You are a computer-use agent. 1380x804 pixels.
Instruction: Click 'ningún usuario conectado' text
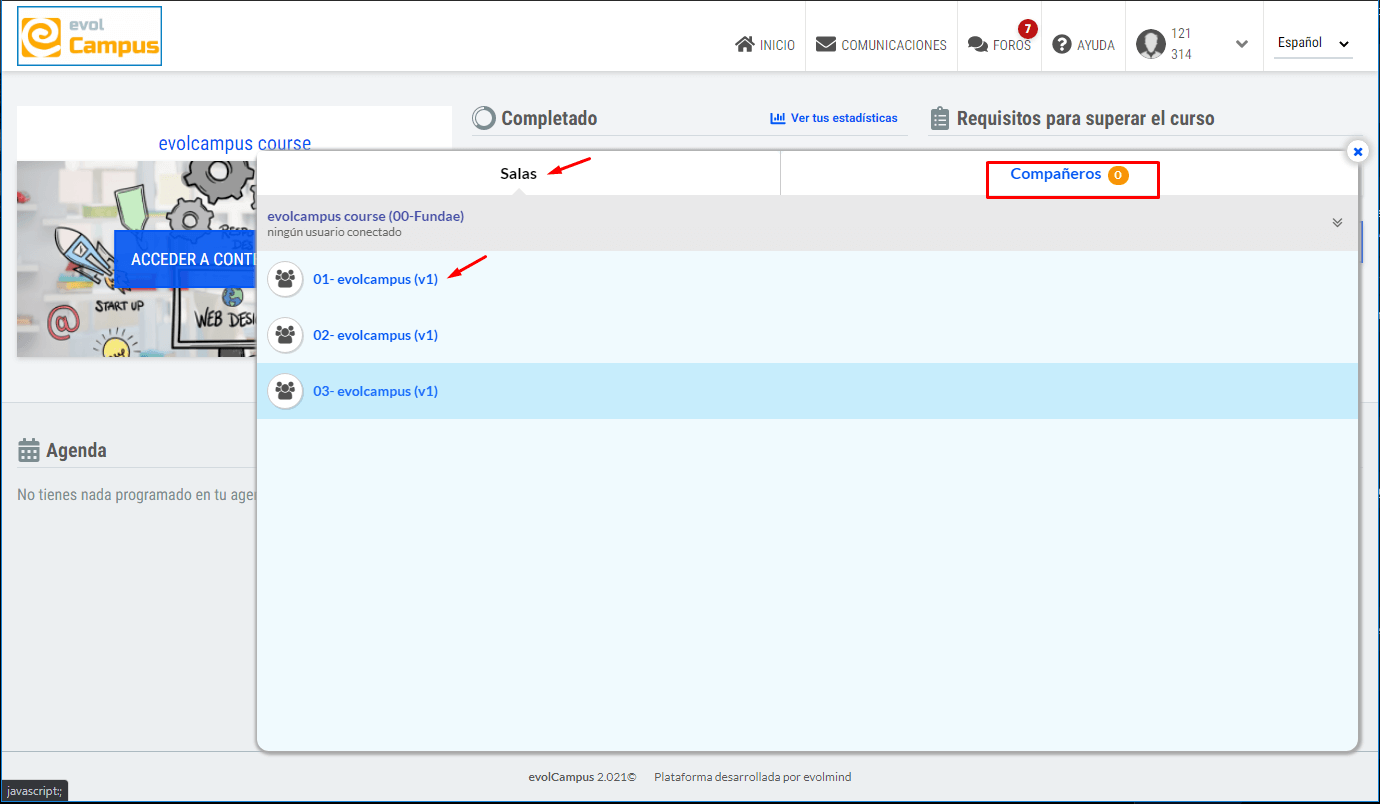[x=334, y=232]
